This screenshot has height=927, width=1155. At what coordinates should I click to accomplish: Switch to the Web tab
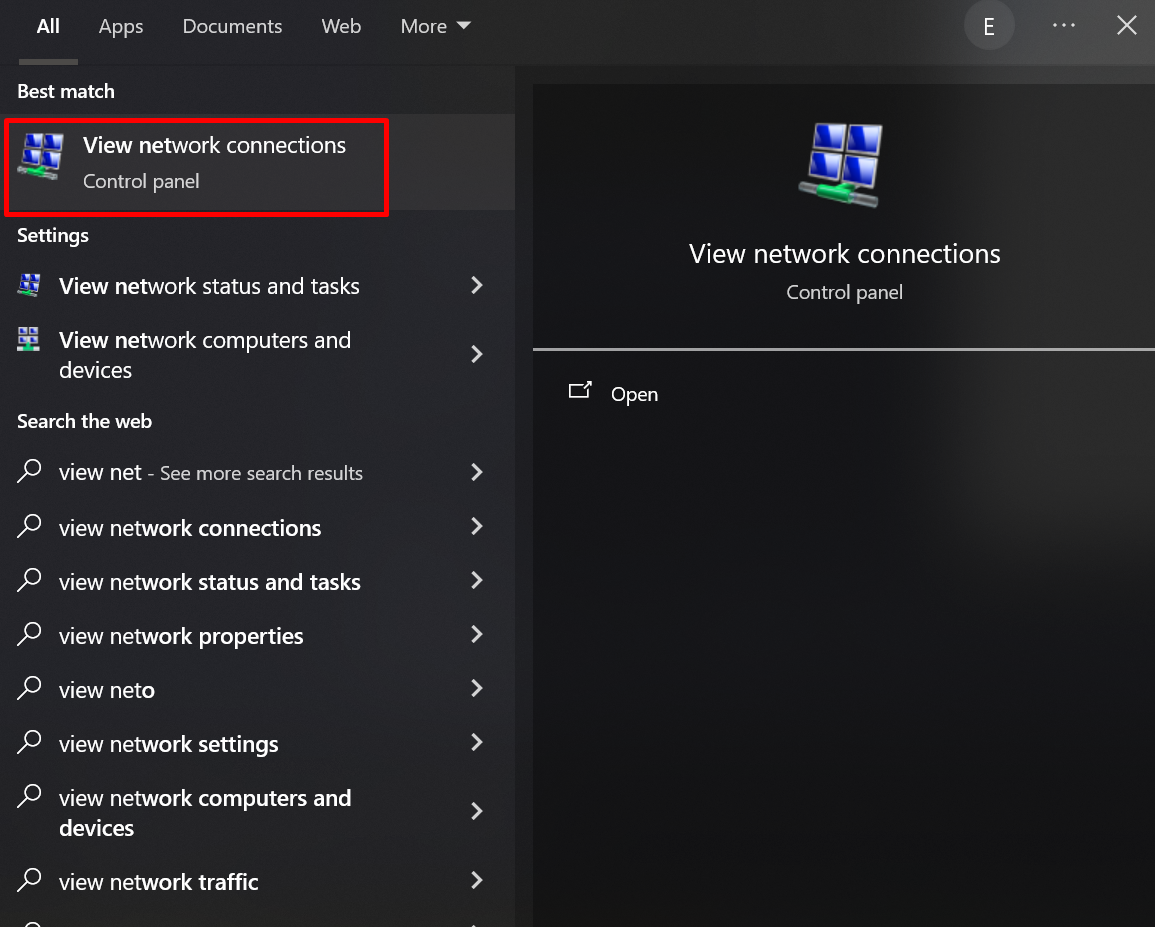pos(341,27)
